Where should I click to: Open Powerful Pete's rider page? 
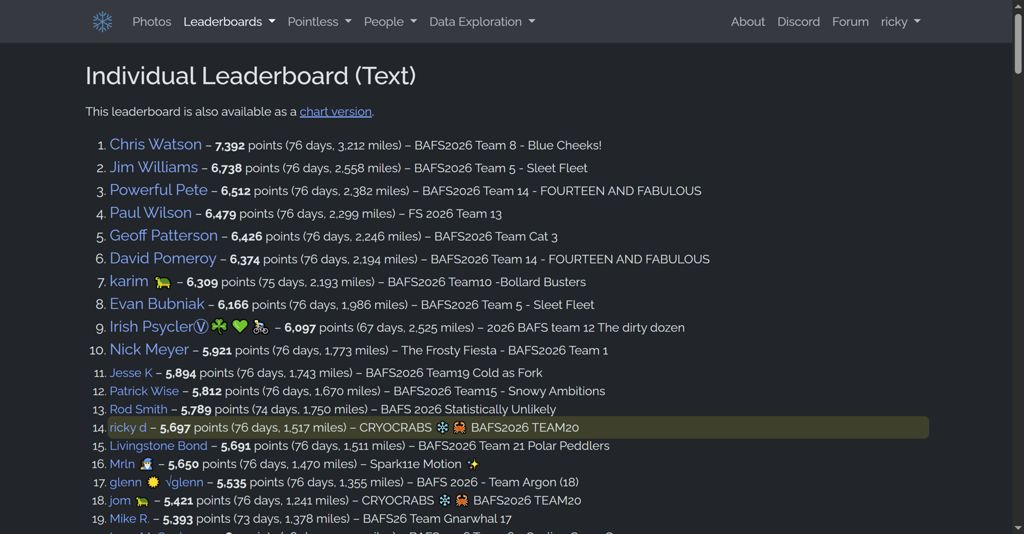pos(158,190)
